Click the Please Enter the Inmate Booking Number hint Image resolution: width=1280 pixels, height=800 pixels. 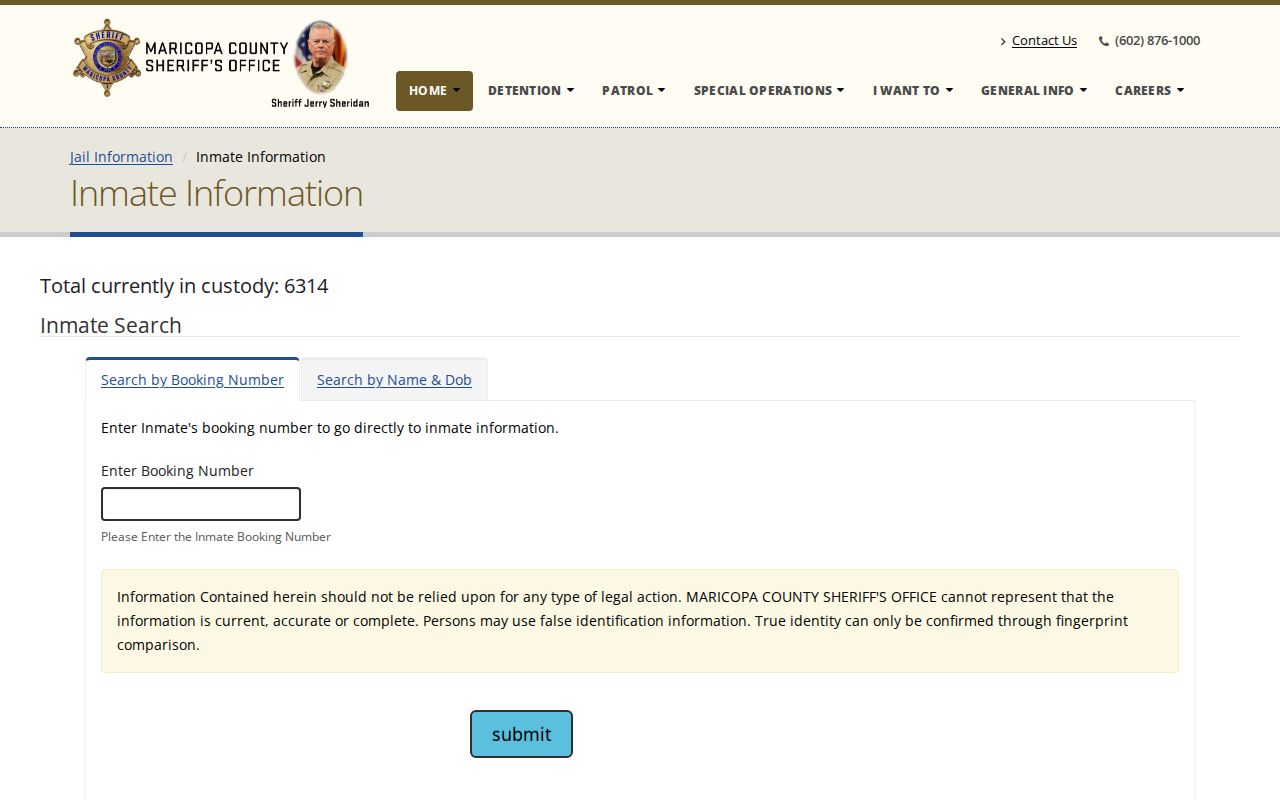(216, 537)
